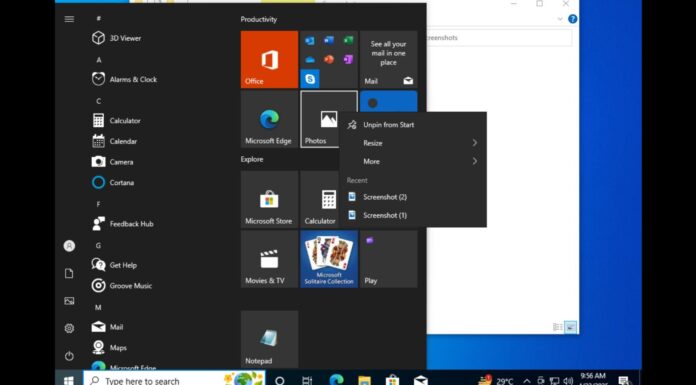Click the Productivity group header

click(x=259, y=20)
